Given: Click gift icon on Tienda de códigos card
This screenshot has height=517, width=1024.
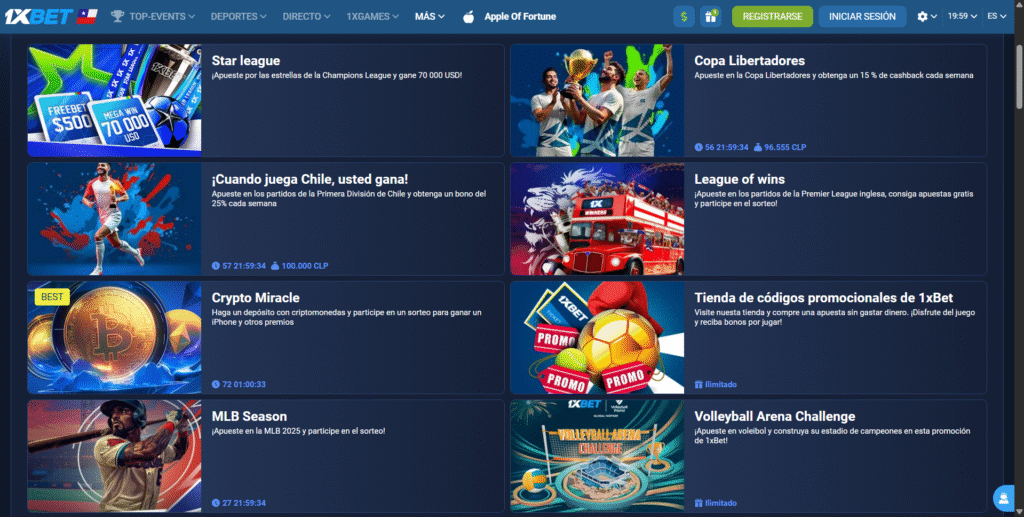Looking at the screenshot, I should coord(699,384).
